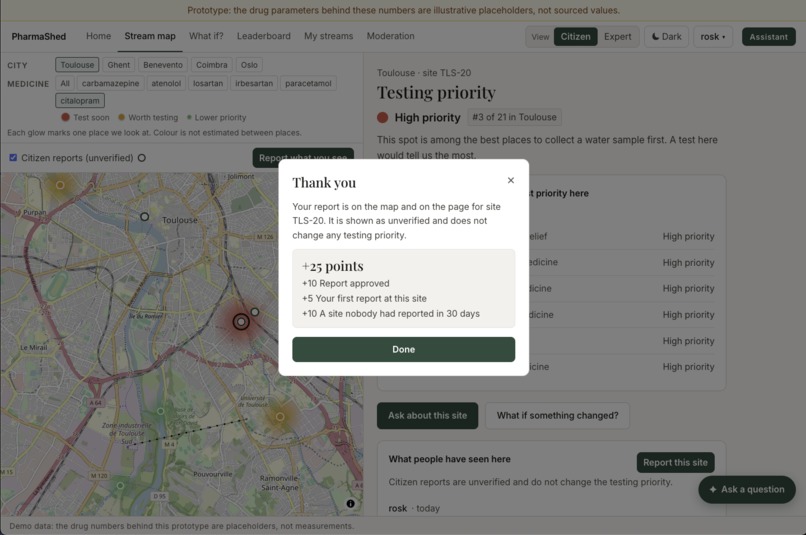Screen dimensions: 806x535
Task: Click Report this site button
Action: point(675,463)
